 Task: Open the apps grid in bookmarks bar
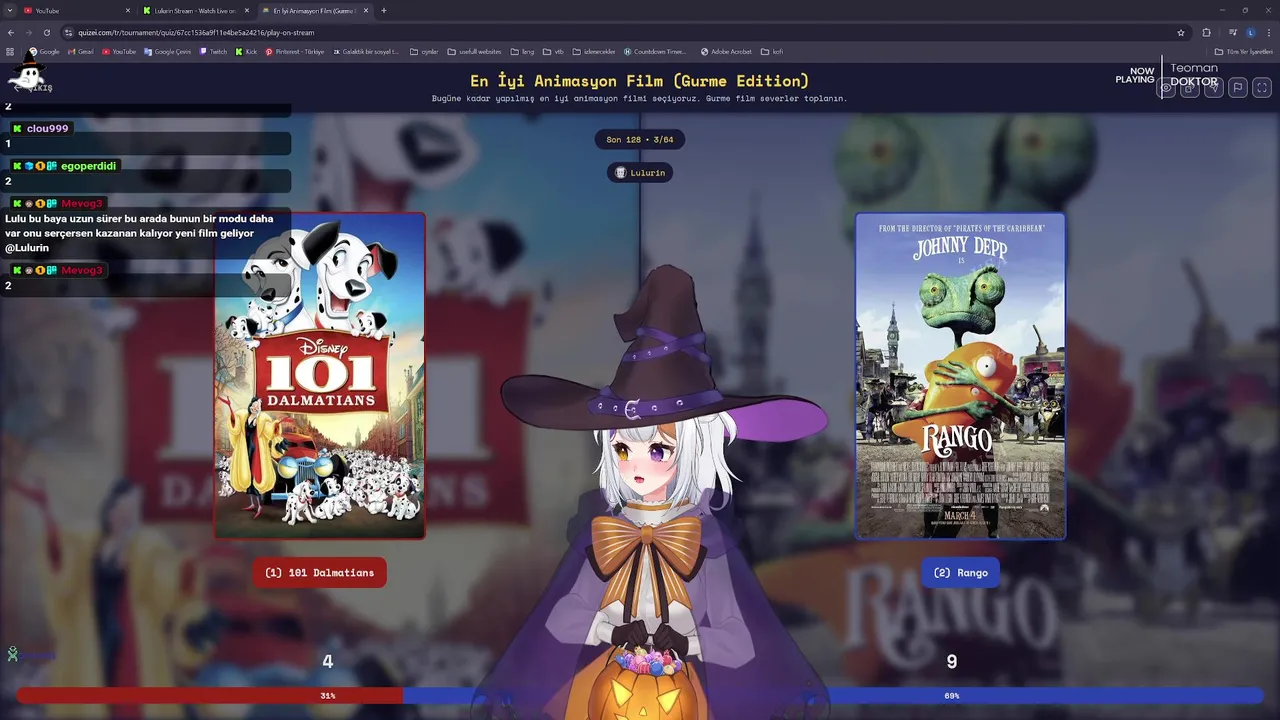pyautogui.click(x=10, y=51)
